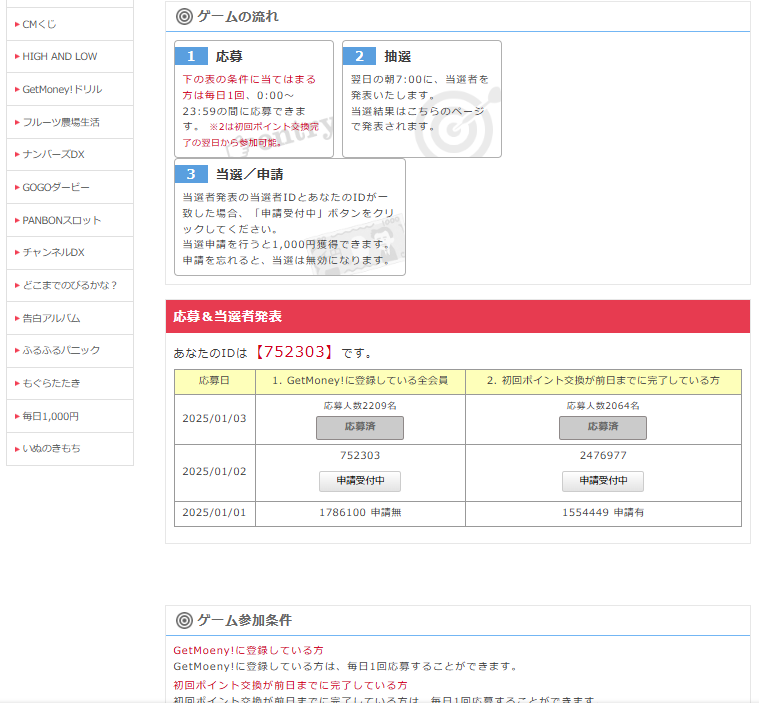
Task: Open 告白アルバム from the sidebar
Action: click(51, 318)
